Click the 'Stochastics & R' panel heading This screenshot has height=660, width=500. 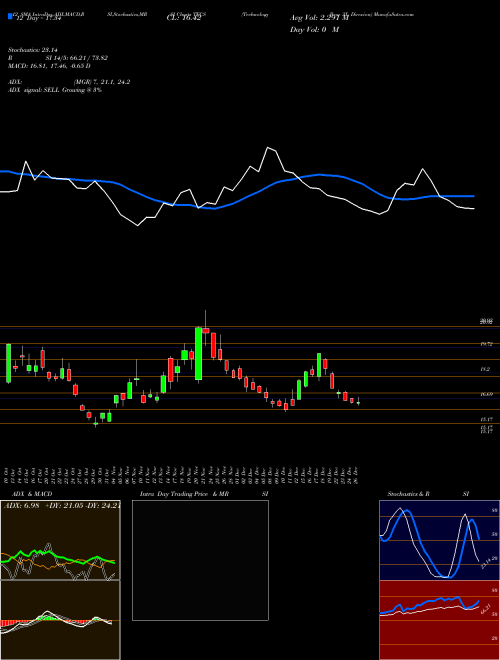409,494
